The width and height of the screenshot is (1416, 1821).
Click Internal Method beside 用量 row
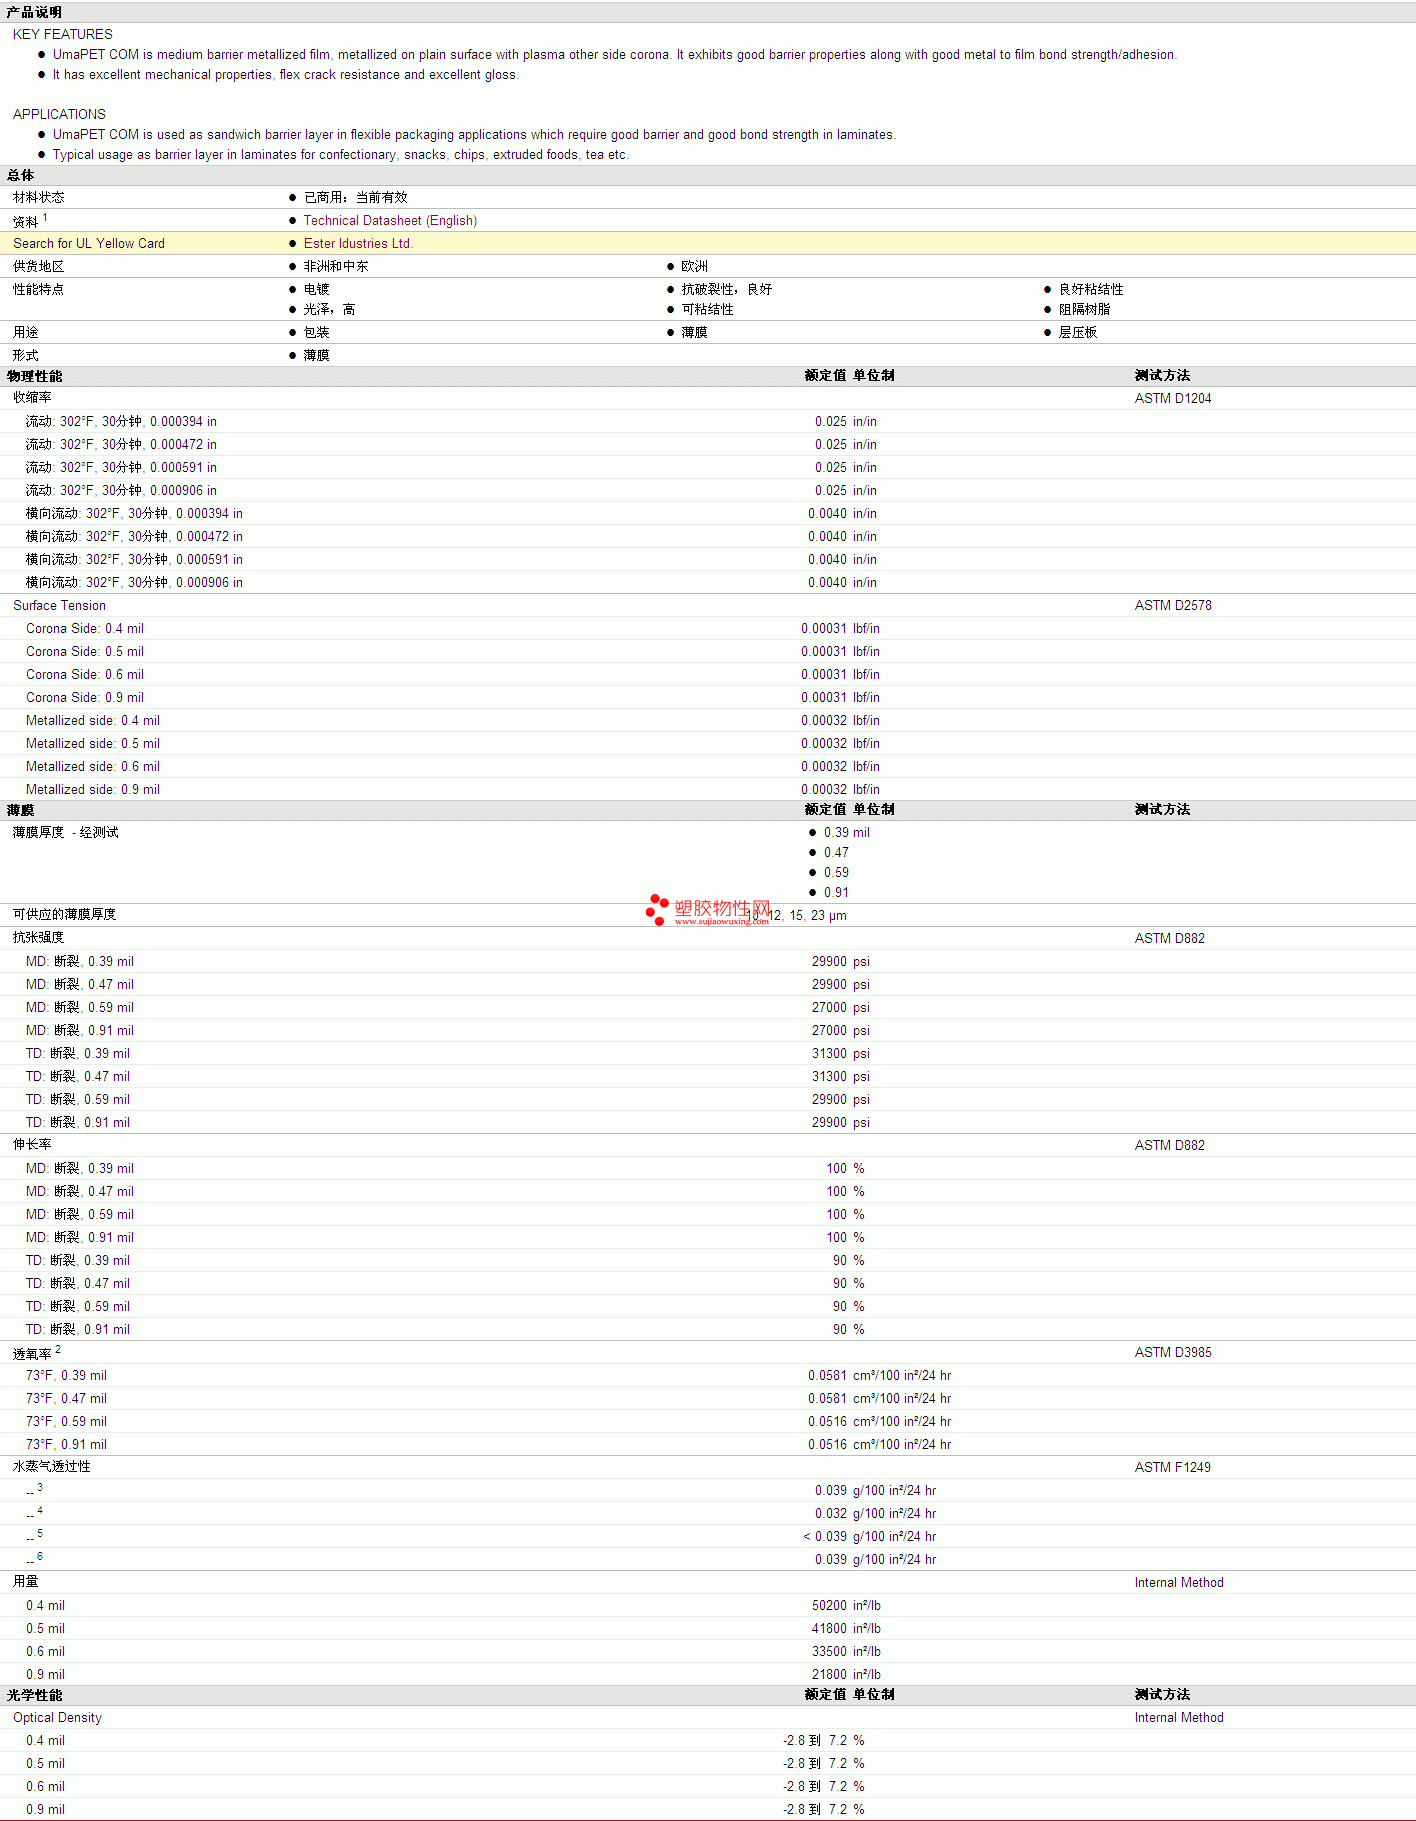(x=1179, y=1582)
